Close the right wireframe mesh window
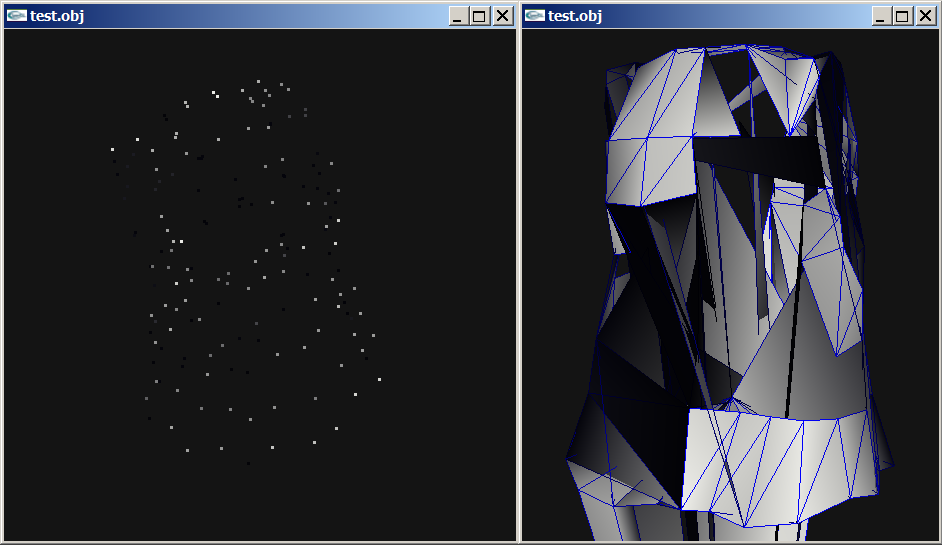942x545 pixels. tap(925, 16)
